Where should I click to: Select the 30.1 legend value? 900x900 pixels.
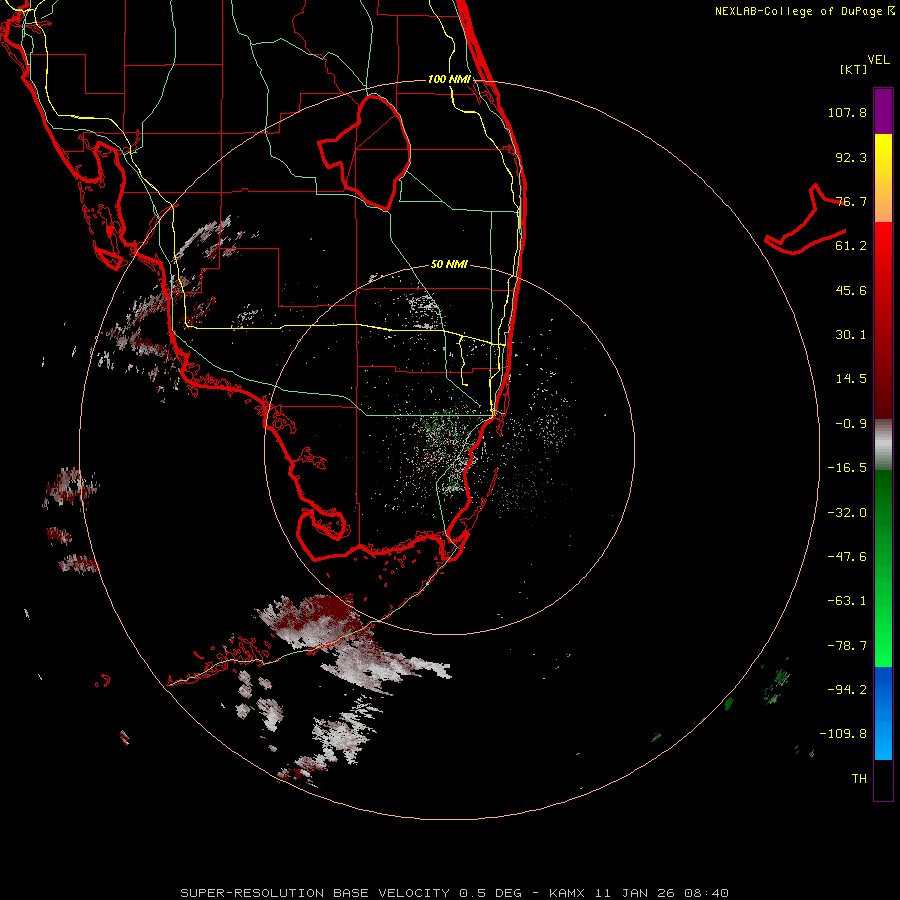(851, 335)
